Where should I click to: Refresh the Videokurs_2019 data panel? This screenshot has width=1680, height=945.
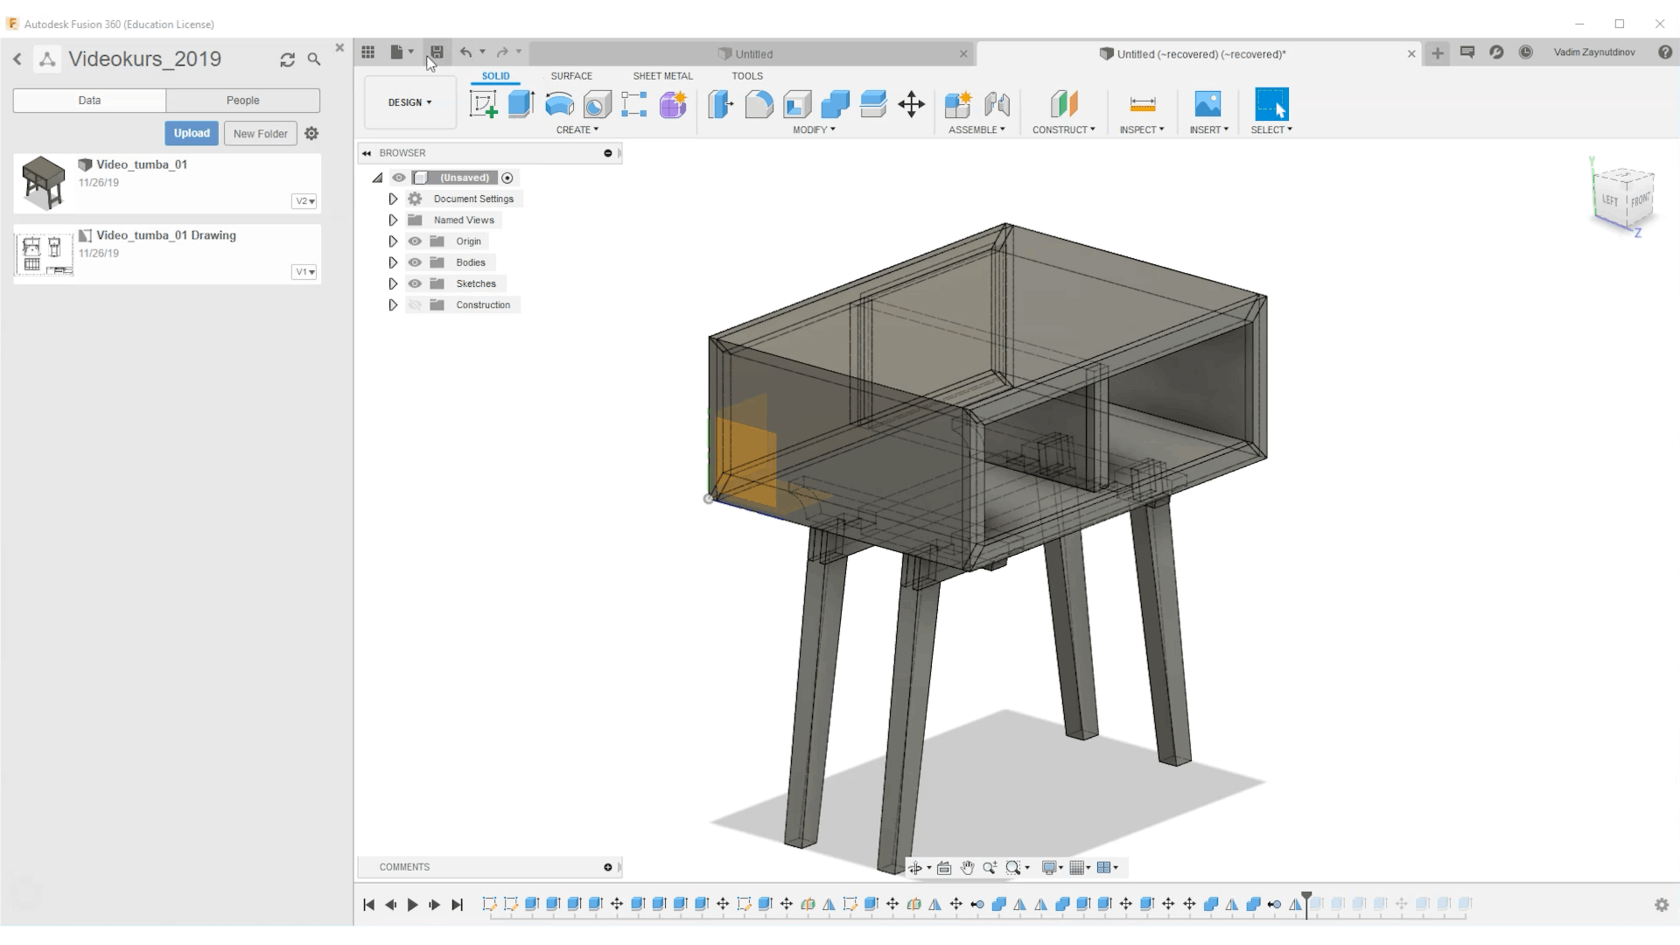[x=287, y=60]
